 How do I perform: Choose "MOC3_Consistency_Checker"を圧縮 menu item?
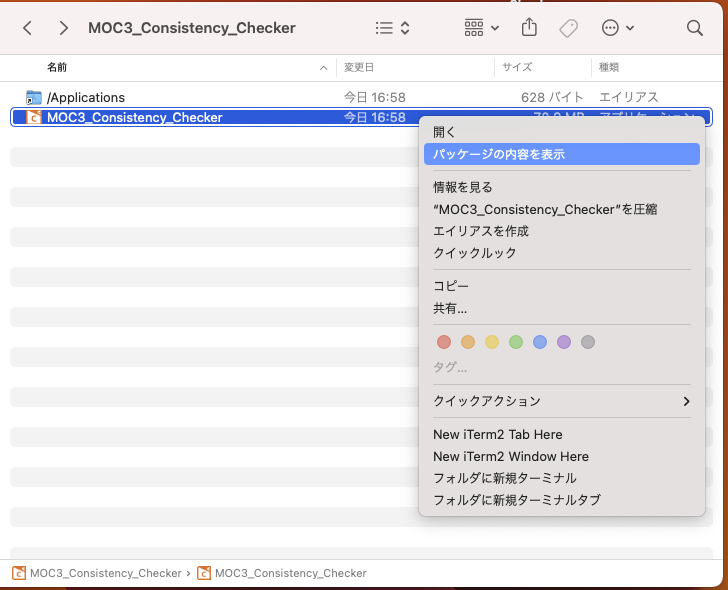coord(562,209)
